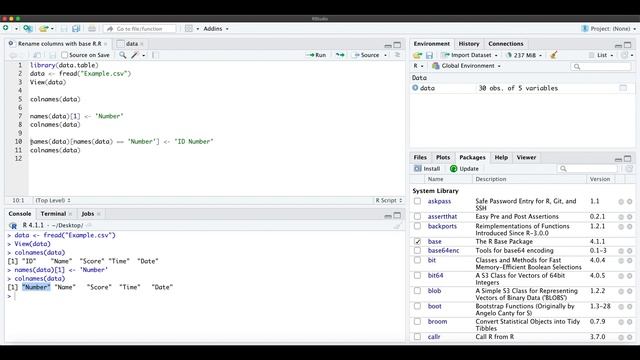The width and height of the screenshot is (640, 360).
Task: Click the Go to file/function field
Action: click(140, 29)
